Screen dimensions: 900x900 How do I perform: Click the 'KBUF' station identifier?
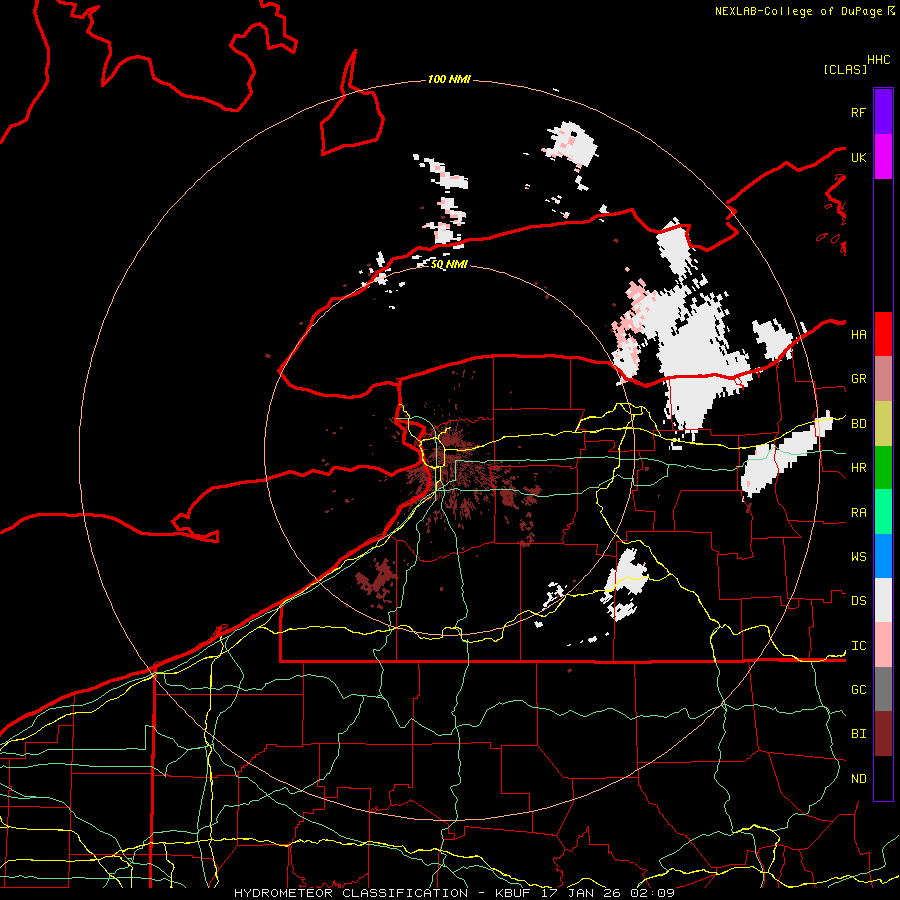(x=511, y=893)
